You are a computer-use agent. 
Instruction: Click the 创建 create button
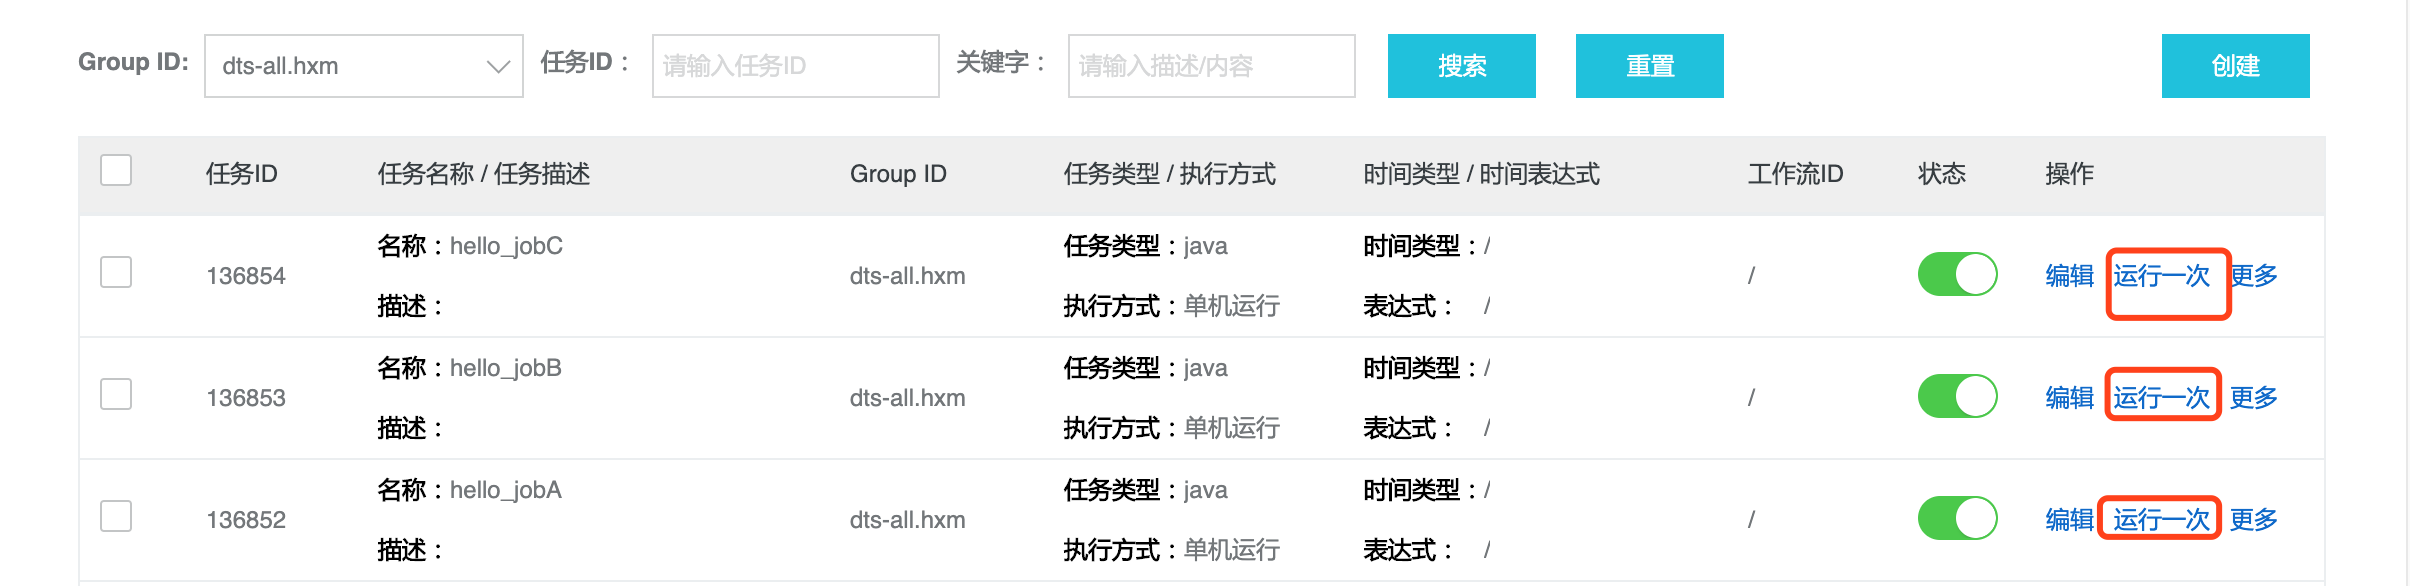coord(2235,66)
